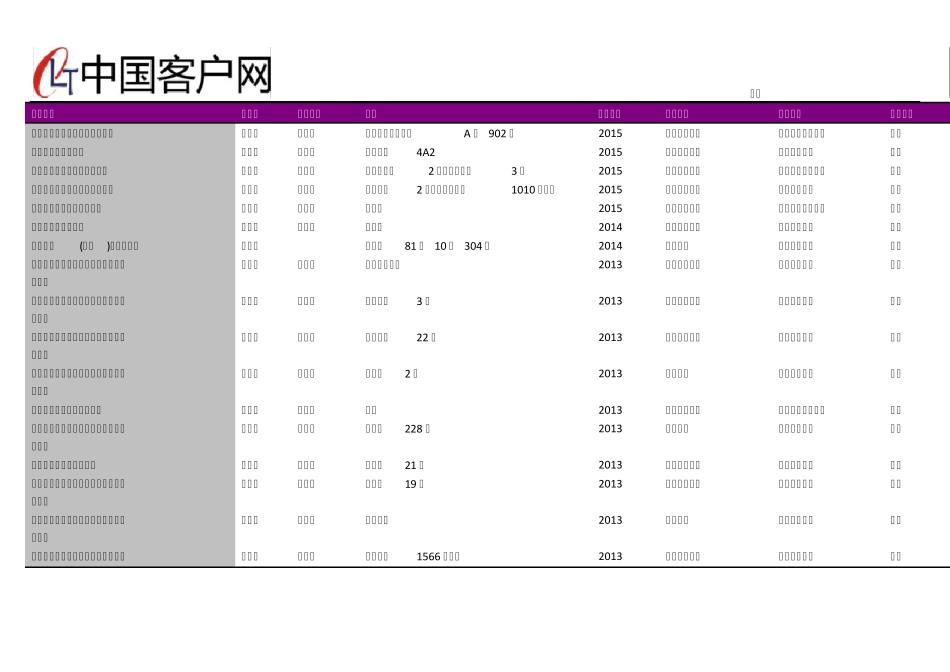Click 2013 in the 19 row
Screen dimensions: 950x672
610,484
